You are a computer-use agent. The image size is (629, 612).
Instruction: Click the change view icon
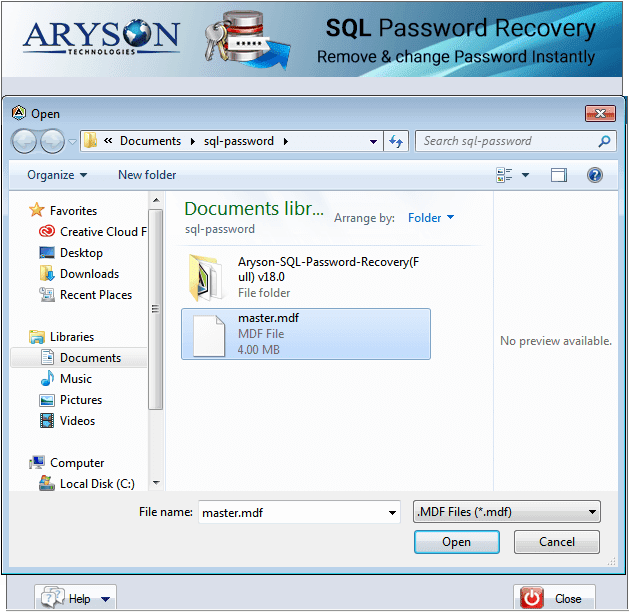click(504, 175)
